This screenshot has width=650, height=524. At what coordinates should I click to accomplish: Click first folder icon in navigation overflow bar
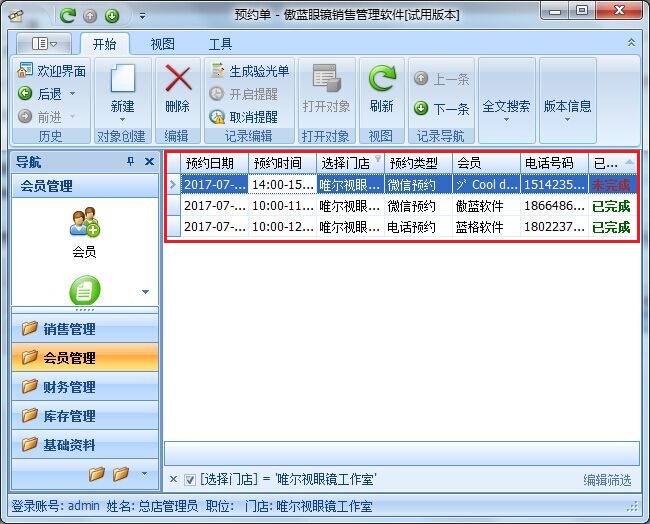(97, 473)
